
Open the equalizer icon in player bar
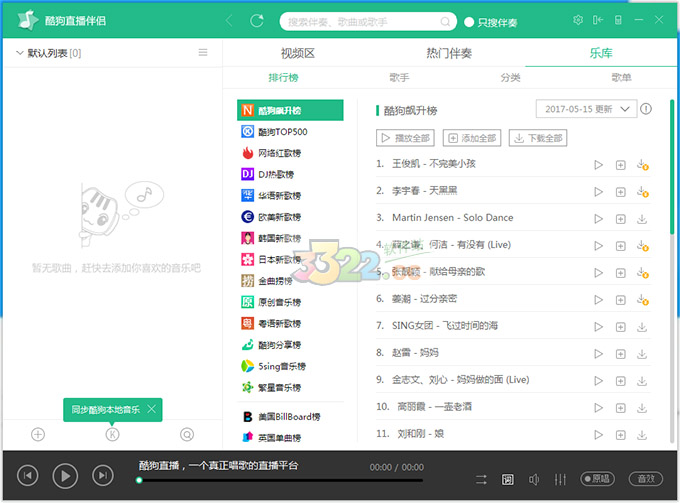(560, 479)
